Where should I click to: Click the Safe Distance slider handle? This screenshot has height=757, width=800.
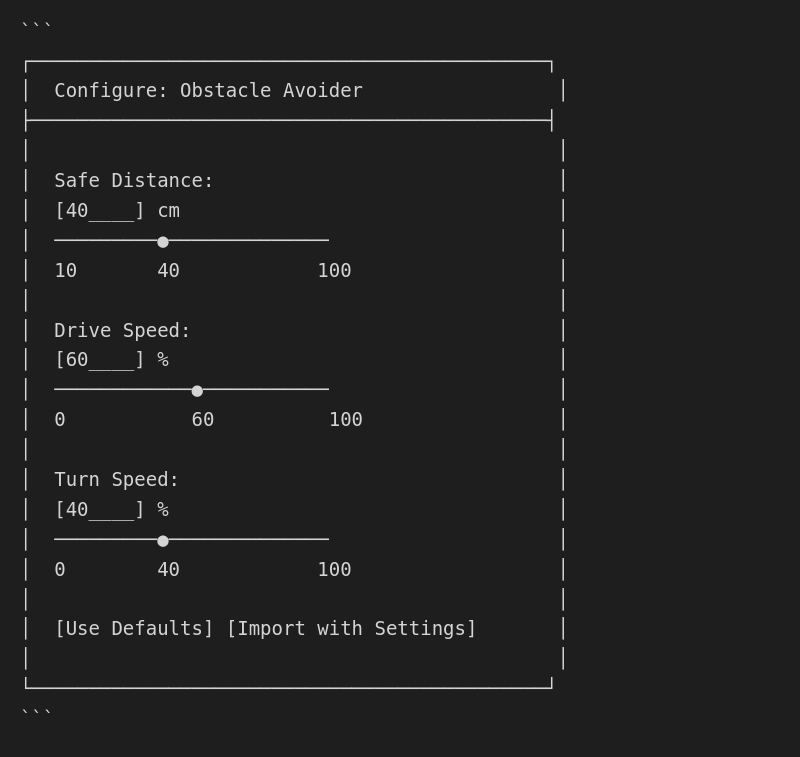coord(163,241)
